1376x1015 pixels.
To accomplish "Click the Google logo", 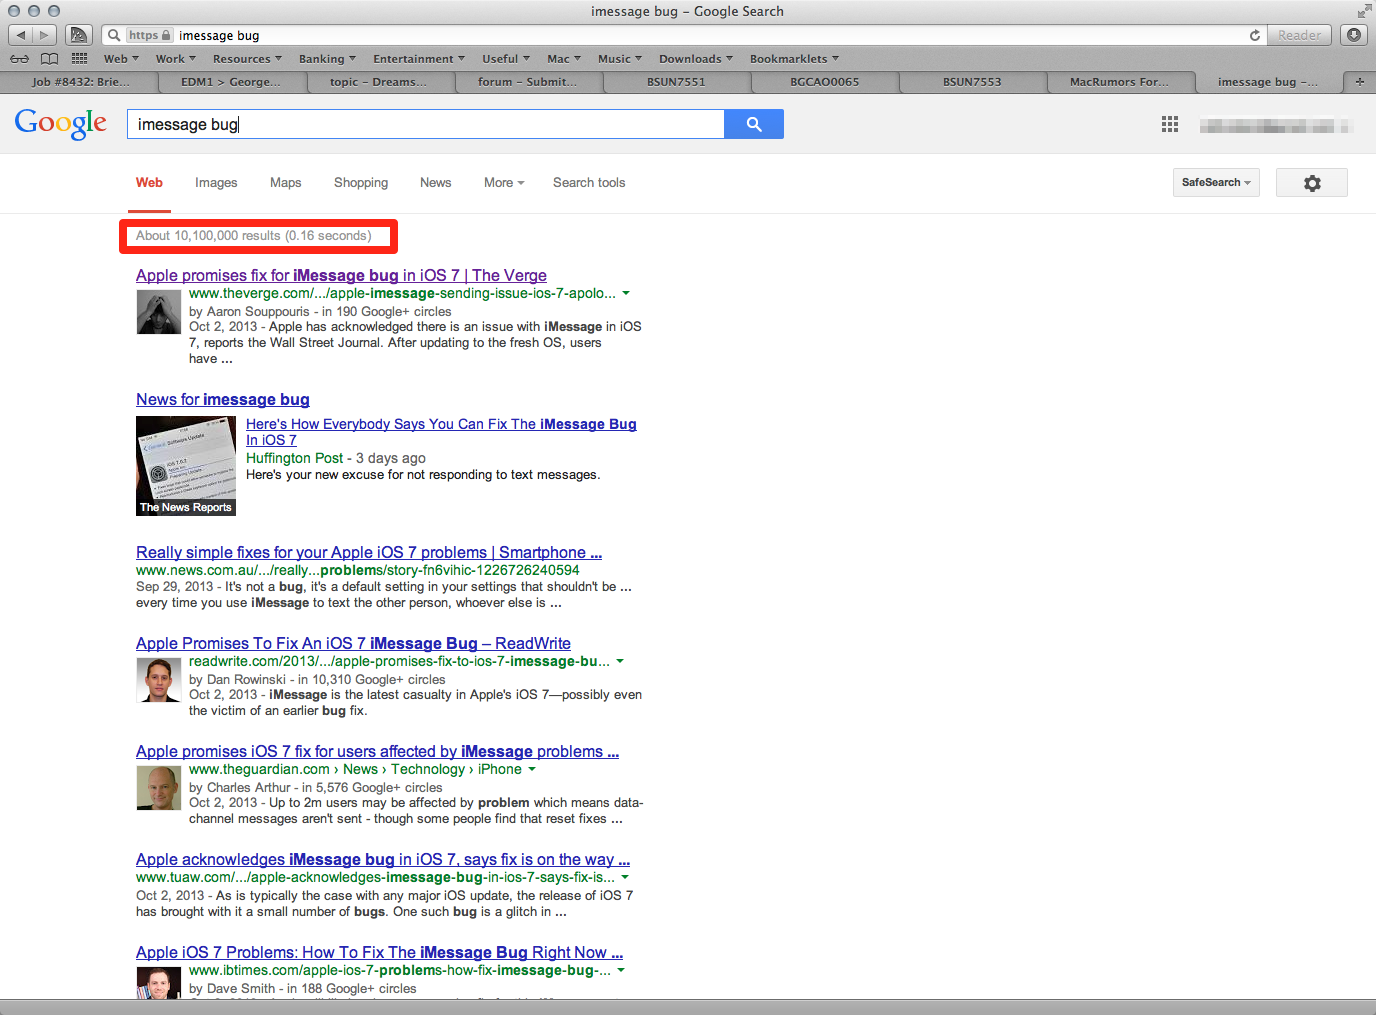I will click(x=61, y=124).
